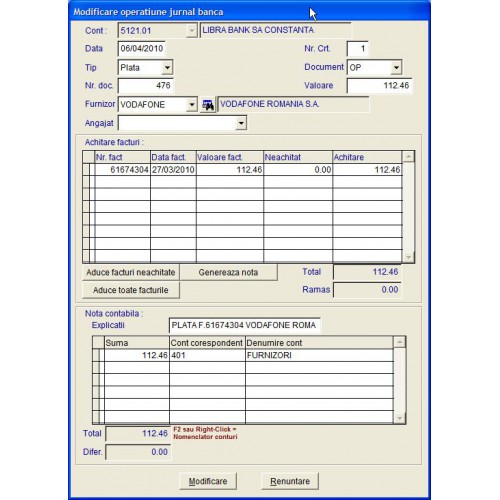Click the Nr. Crt. field
Screen dimensions: 500x500
coord(357,49)
